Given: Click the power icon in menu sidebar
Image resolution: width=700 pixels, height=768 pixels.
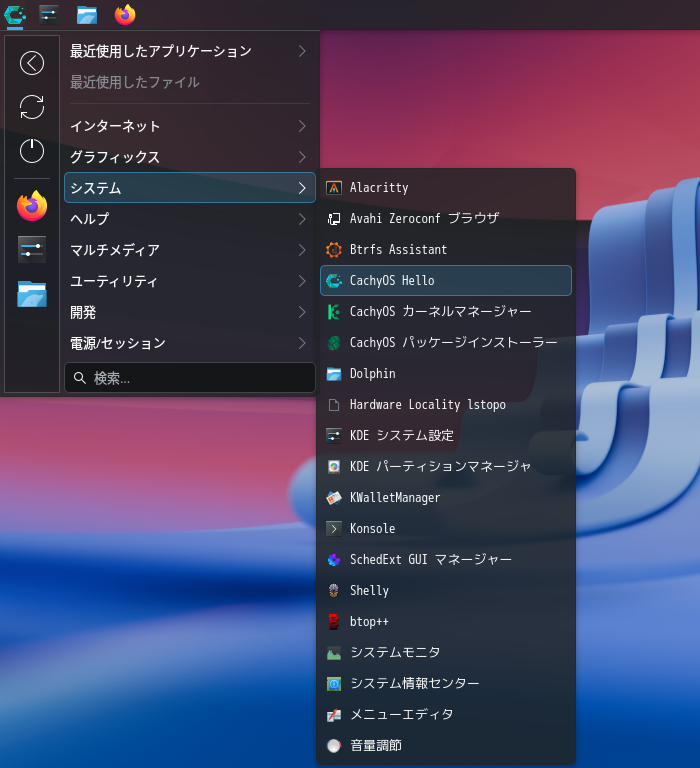Looking at the screenshot, I should pyautogui.click(x=32, y=150).
